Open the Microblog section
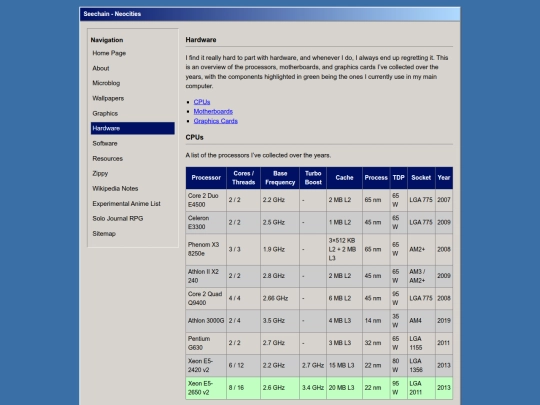Screen dimensions: 540x405 (x=133, y=83)
